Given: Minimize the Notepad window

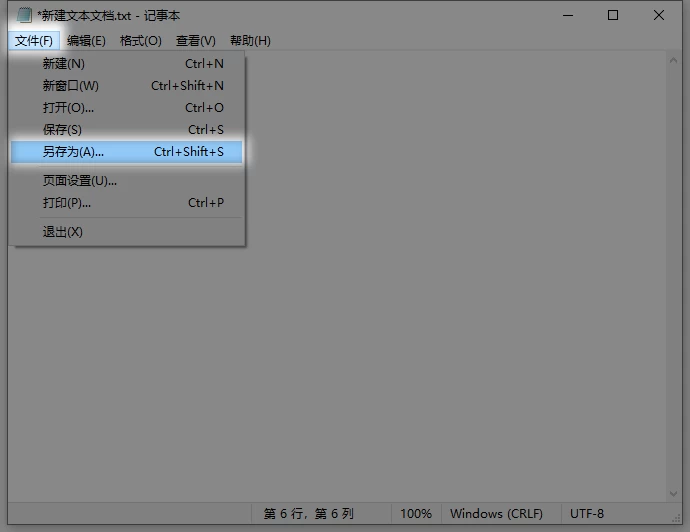Looking at the screenshot, I should click(567, 15).
